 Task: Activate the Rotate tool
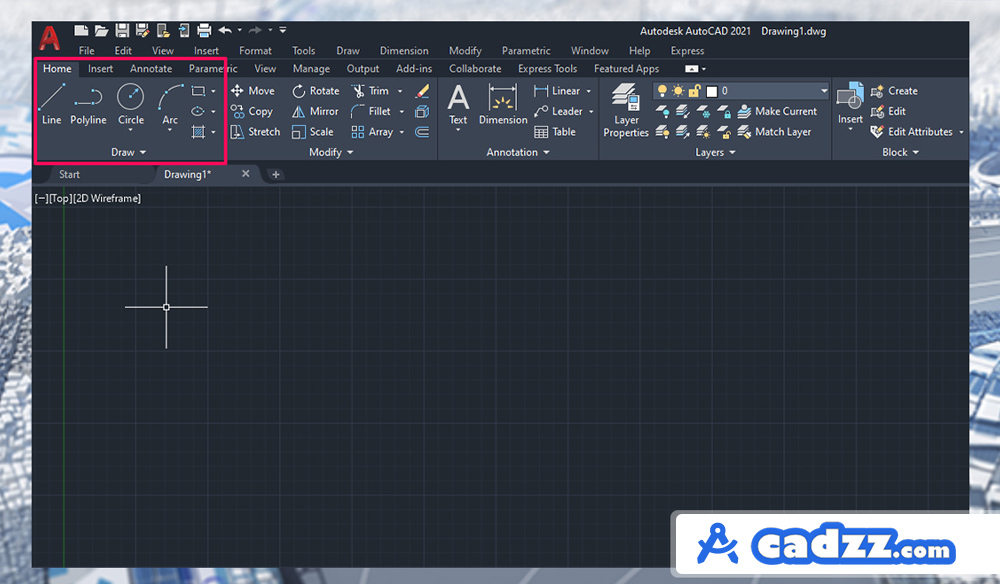316,91
